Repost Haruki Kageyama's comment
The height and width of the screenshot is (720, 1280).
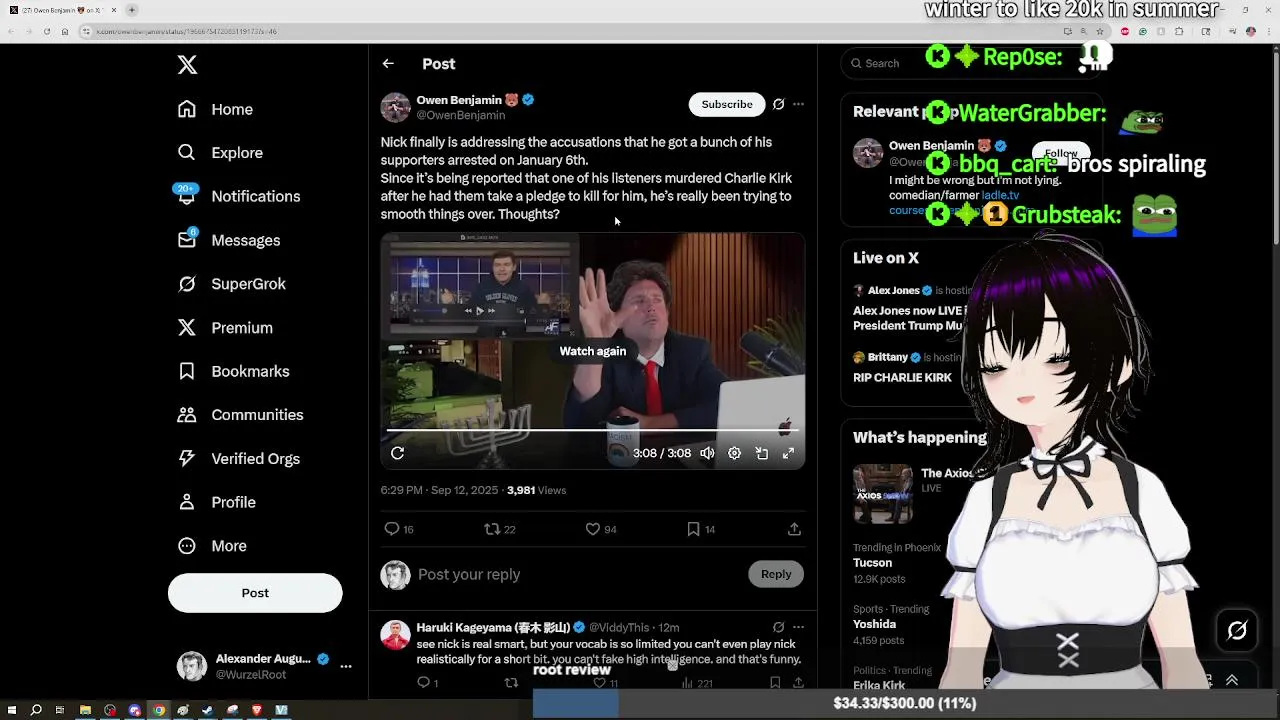point(511,682)
